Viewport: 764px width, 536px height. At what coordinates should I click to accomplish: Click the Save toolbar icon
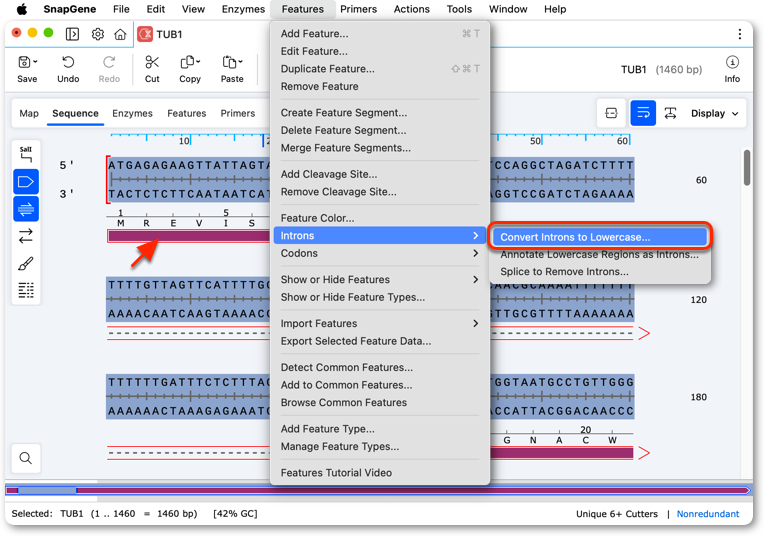pyautogui.click(x=24, y=62)
